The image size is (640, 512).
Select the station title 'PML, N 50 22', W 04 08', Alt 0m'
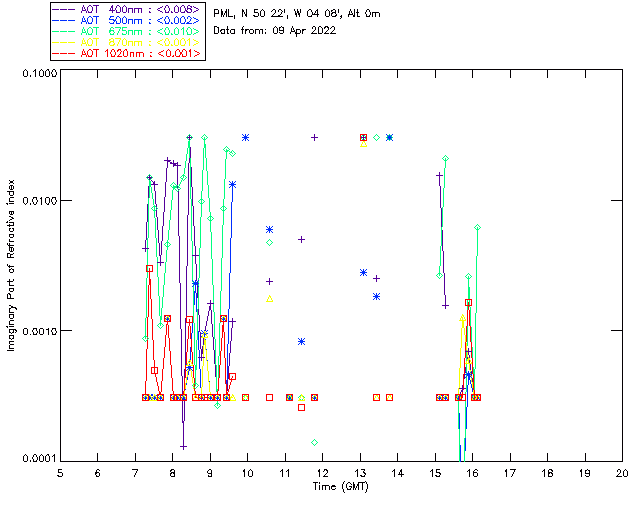pos(297,13)
